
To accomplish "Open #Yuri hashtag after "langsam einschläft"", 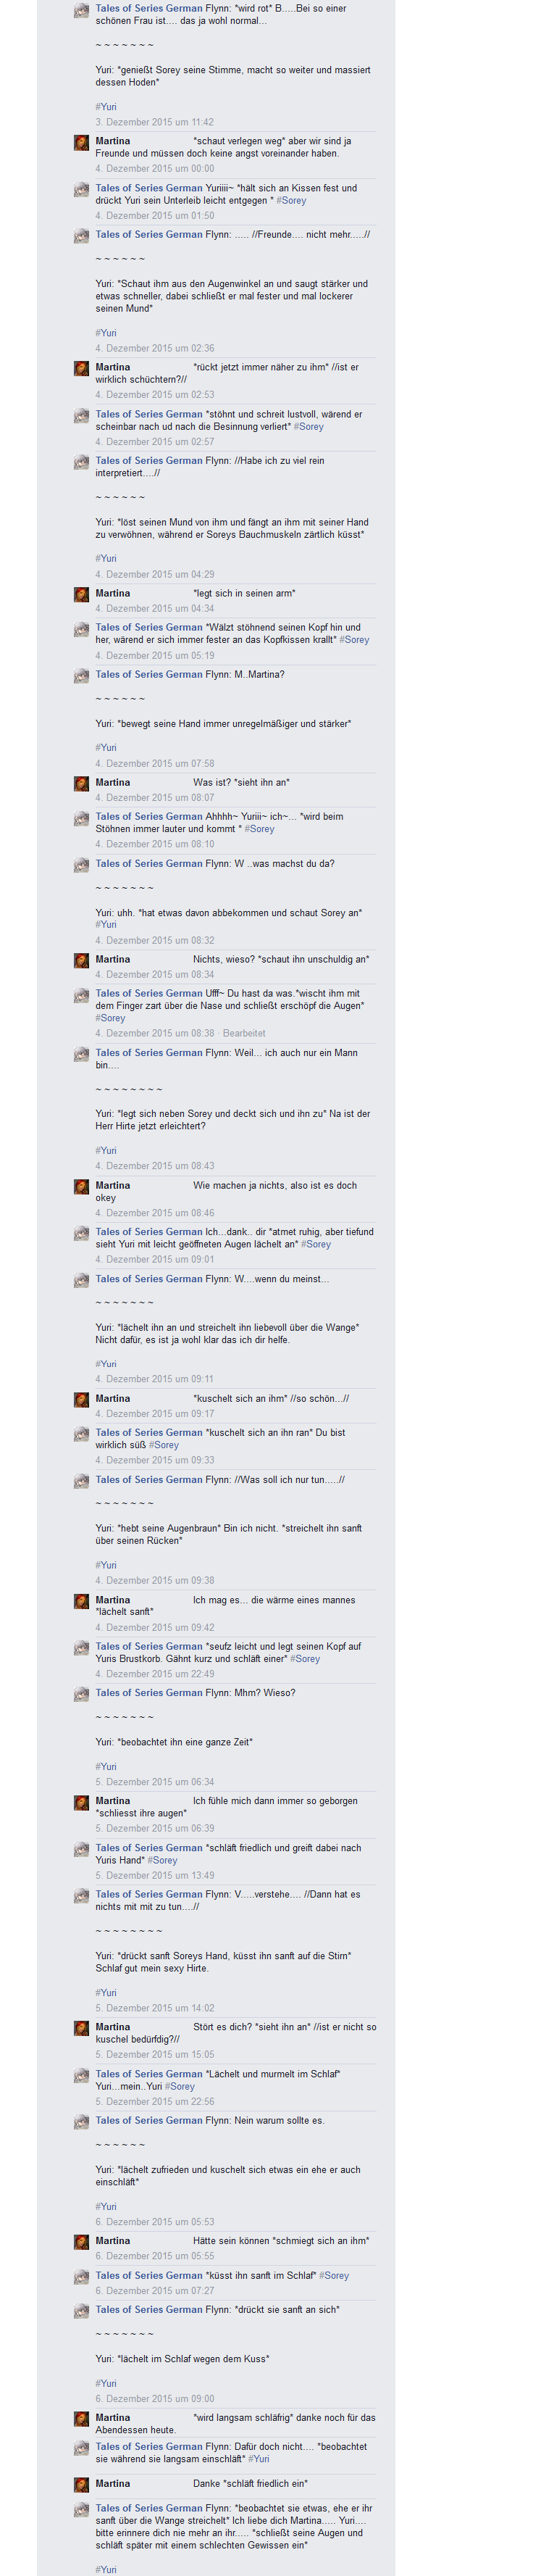I will [258, 2458].
